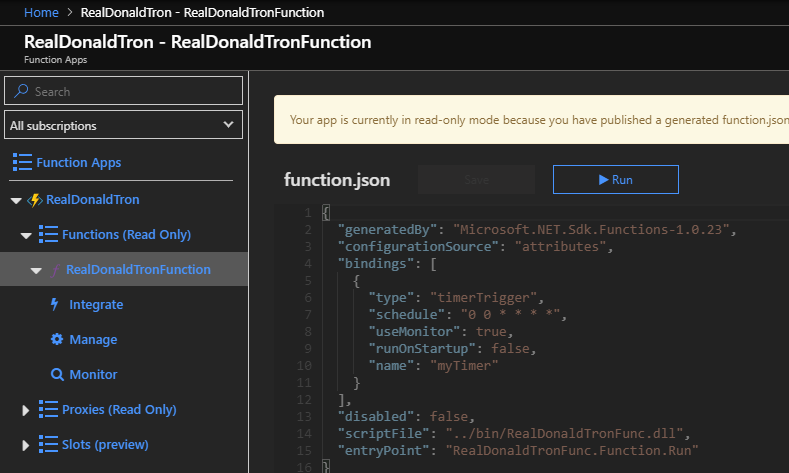
Task: Click the RealDonaldTron - RealDonaldTronFunction breadcrumb
Action: pyautogui.click(x=202, y=12)
